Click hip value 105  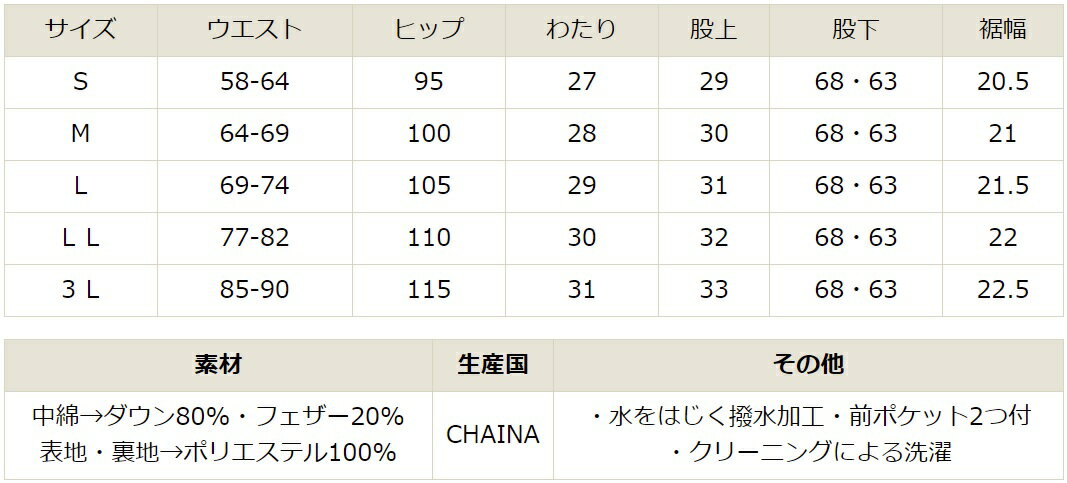429,186
